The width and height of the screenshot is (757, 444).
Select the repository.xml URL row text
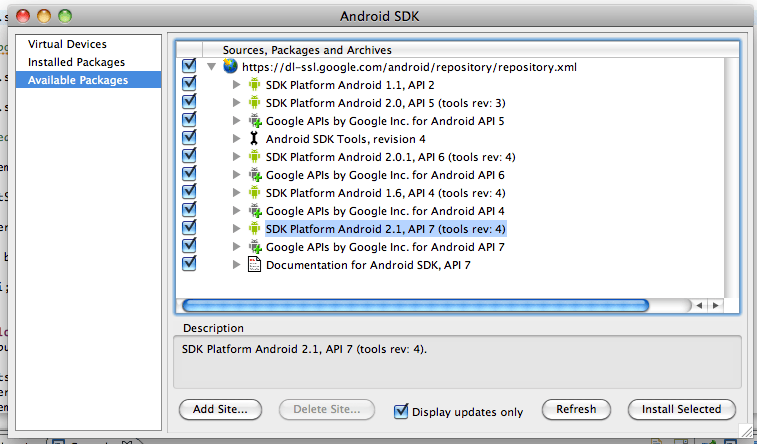pos(409,67)
